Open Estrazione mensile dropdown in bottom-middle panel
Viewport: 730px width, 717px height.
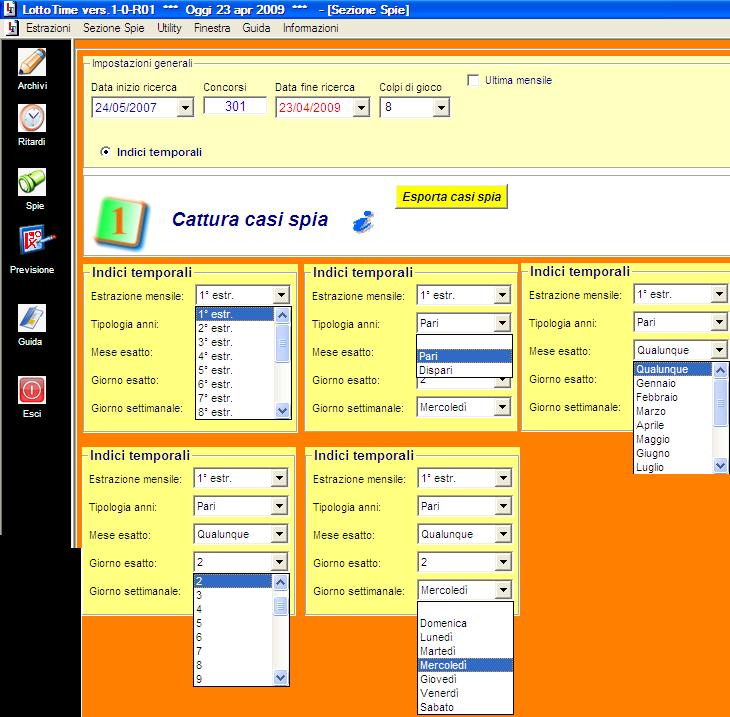(503, 478)
